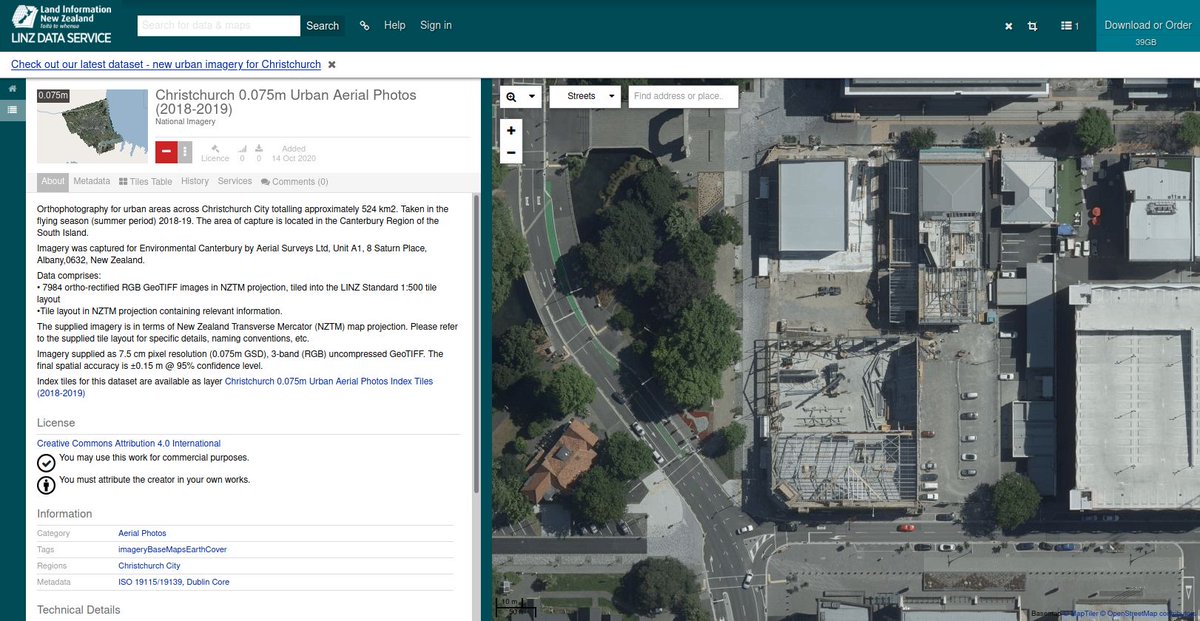Open the Christchurch City region link
1200x621 pixels.
(149, 565)
